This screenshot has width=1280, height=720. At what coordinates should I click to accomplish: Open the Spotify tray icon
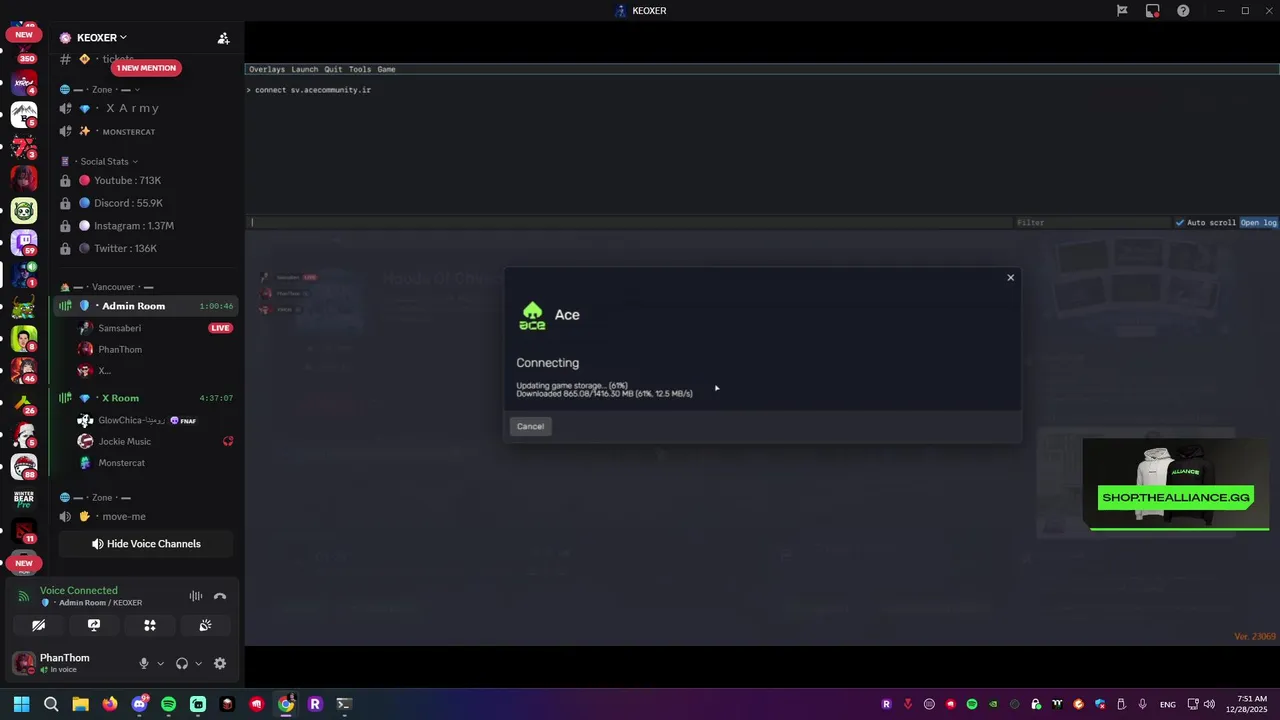click(x=972, y=704)
